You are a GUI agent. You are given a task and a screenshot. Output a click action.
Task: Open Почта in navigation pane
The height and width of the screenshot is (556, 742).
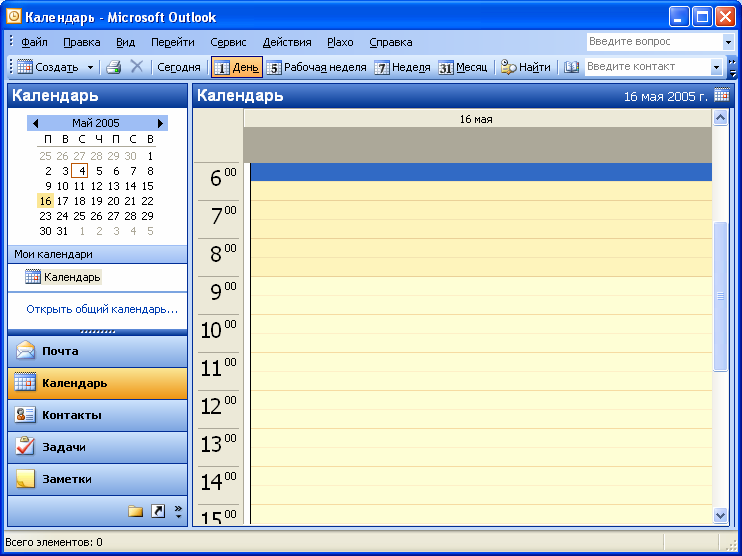(97, 351)
